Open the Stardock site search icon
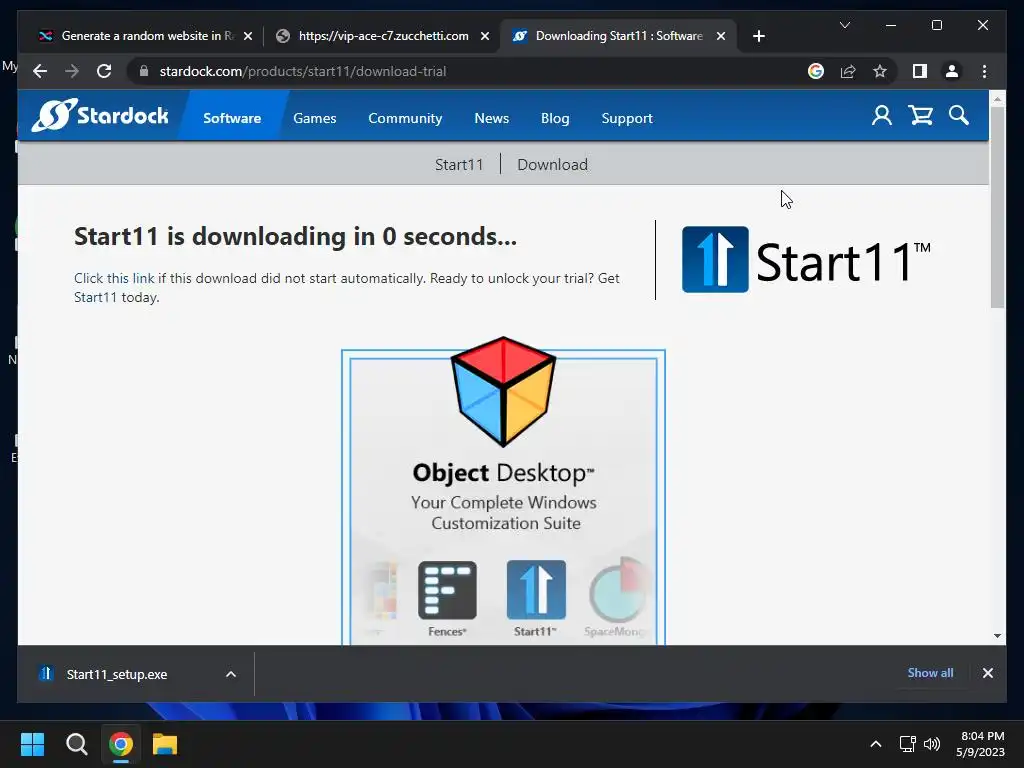Viewport: 1024px width, 768px height. point(959,116)
